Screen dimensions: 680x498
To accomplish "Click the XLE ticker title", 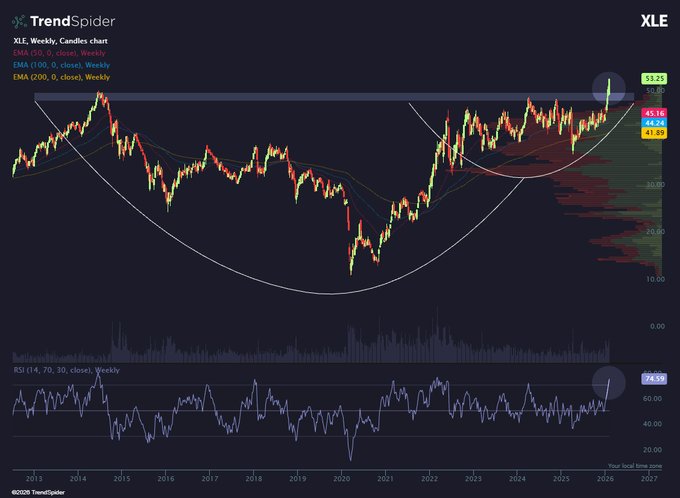I will 654,21.
